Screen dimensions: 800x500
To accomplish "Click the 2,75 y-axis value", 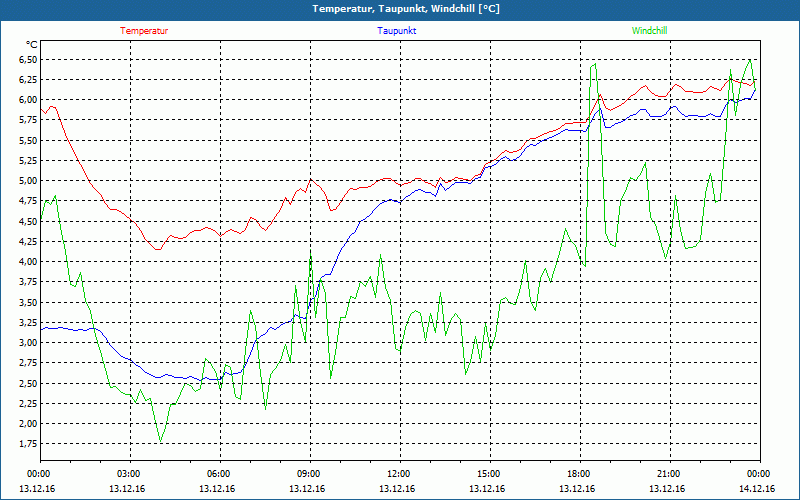I will tap(29, 363).
